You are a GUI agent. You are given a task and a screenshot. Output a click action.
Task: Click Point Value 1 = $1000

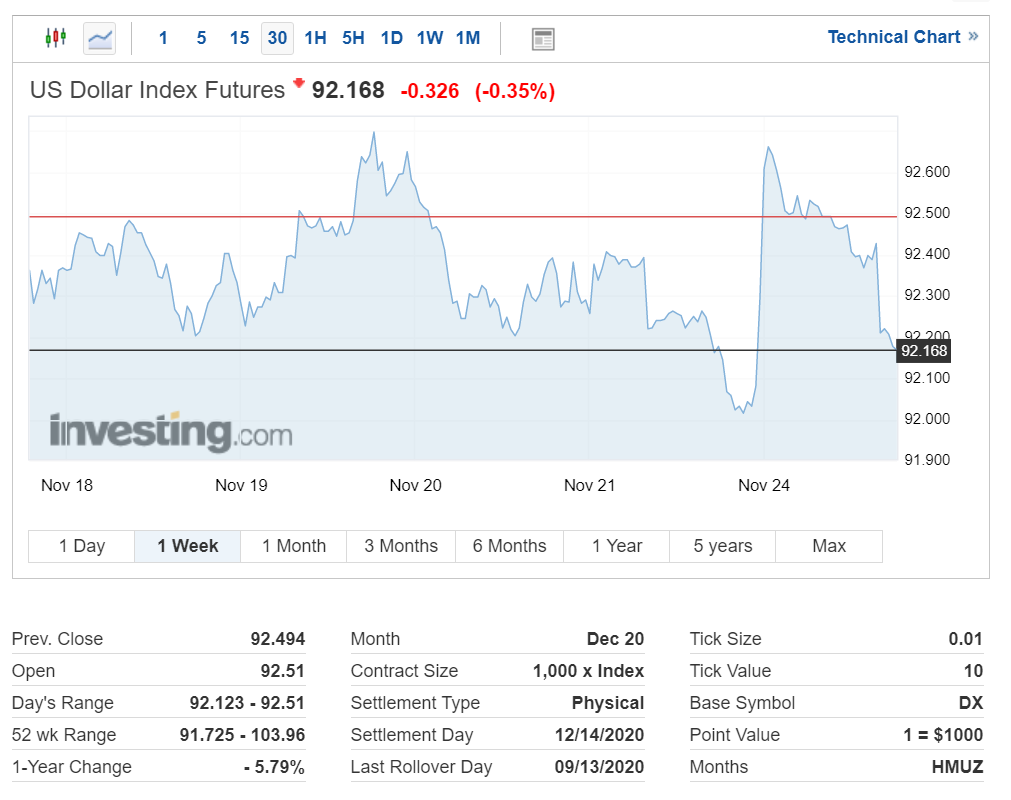(943, 735)
